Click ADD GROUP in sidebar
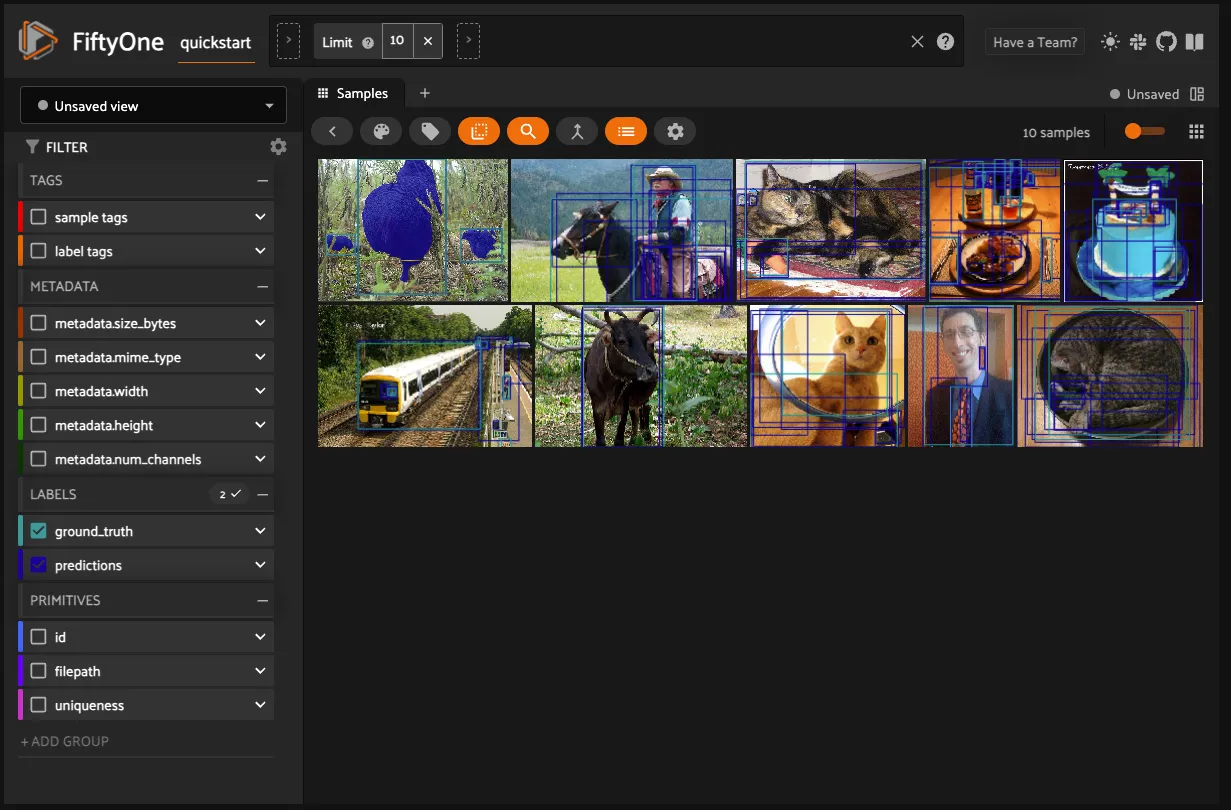Viewport: 1231px width, 810px height. pyautogui.click(x=65, y=741)
